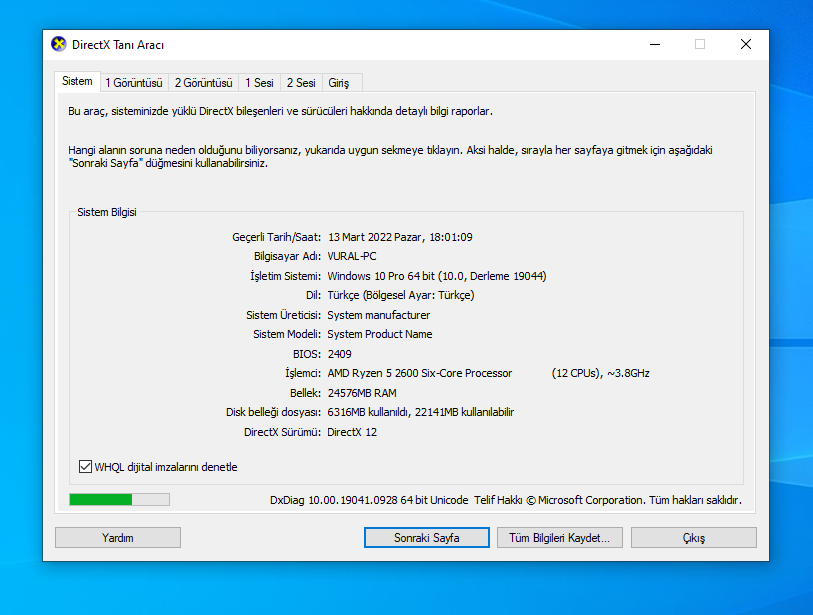Switch to the Sistem tab

tap(77, 81)
